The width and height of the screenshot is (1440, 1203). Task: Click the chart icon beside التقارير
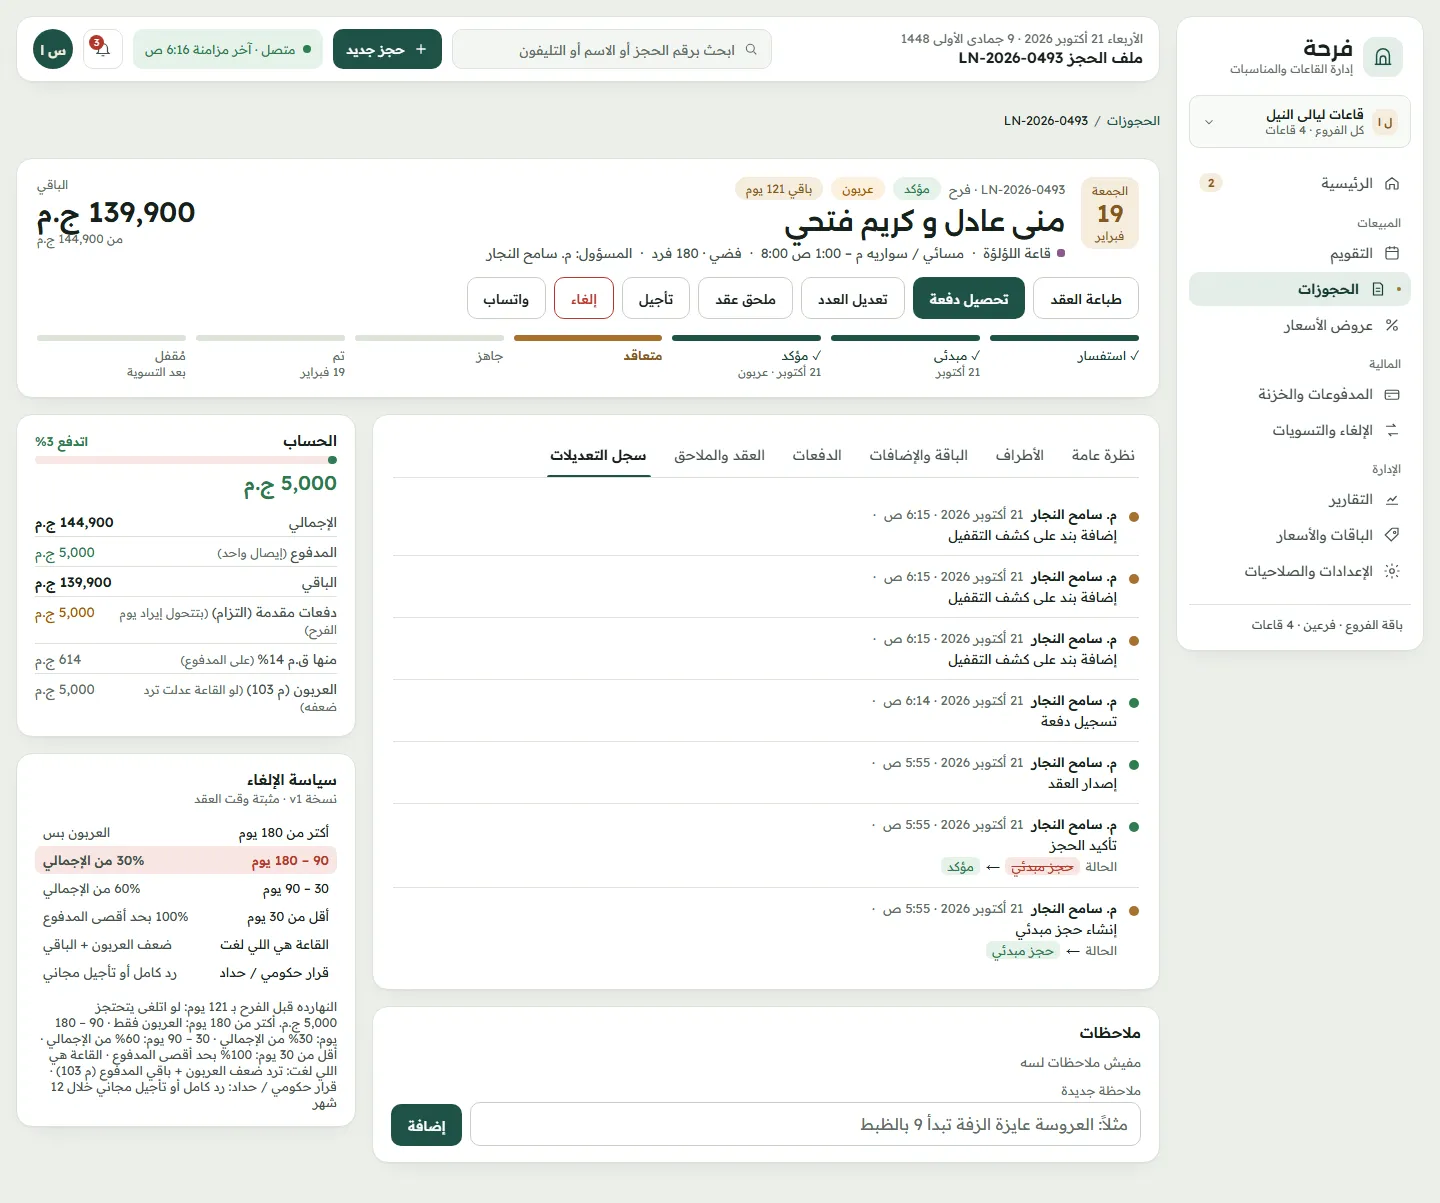1392,500
